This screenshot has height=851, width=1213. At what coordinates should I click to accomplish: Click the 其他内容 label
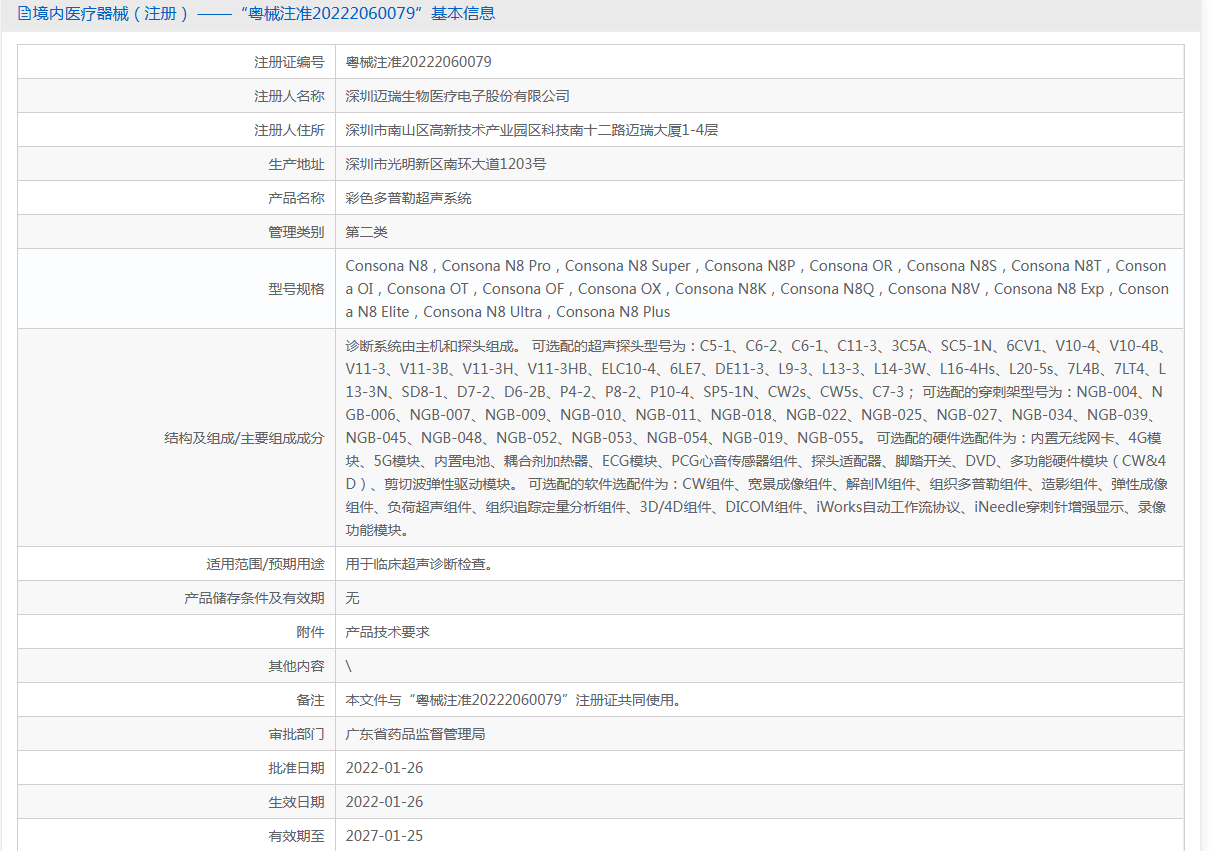pos(296,666)
